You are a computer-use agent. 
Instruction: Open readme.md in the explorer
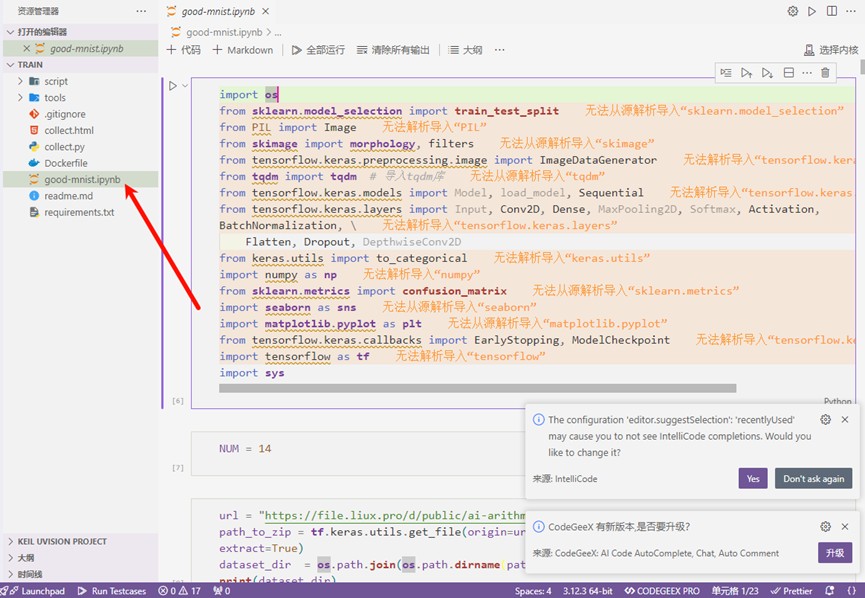(x=81, y=196)
